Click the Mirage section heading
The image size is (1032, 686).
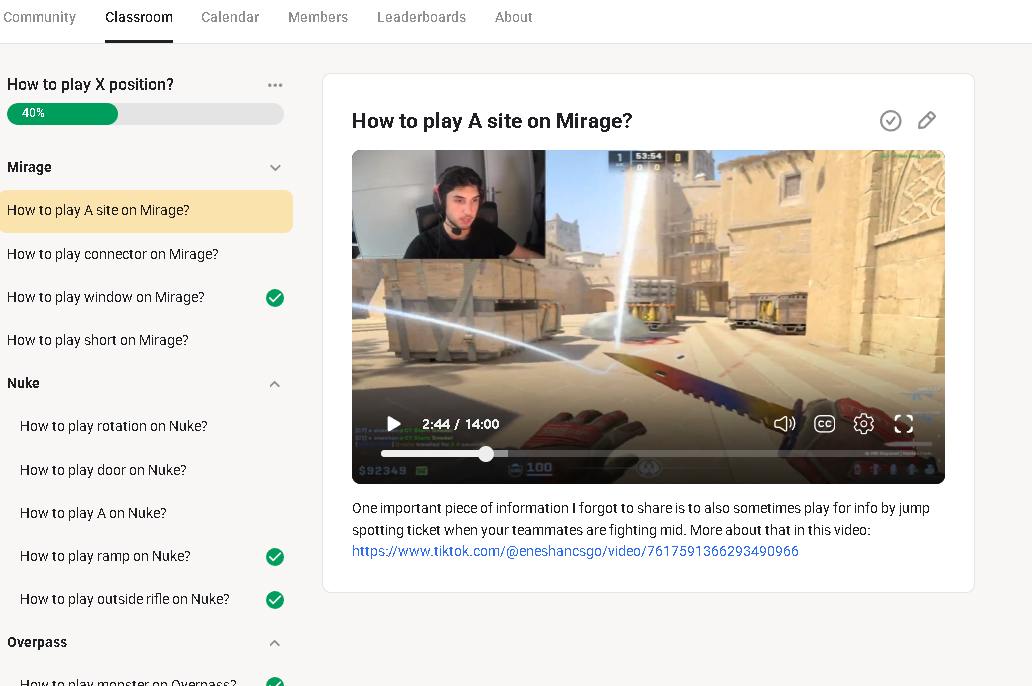(x=29, y=167)
